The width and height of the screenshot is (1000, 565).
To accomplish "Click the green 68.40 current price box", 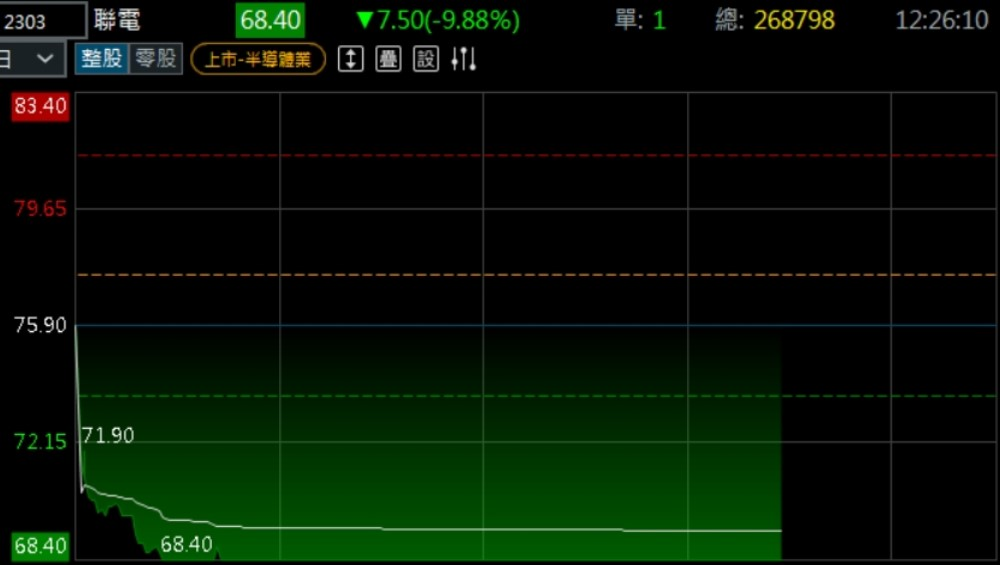I will point(270,20).
